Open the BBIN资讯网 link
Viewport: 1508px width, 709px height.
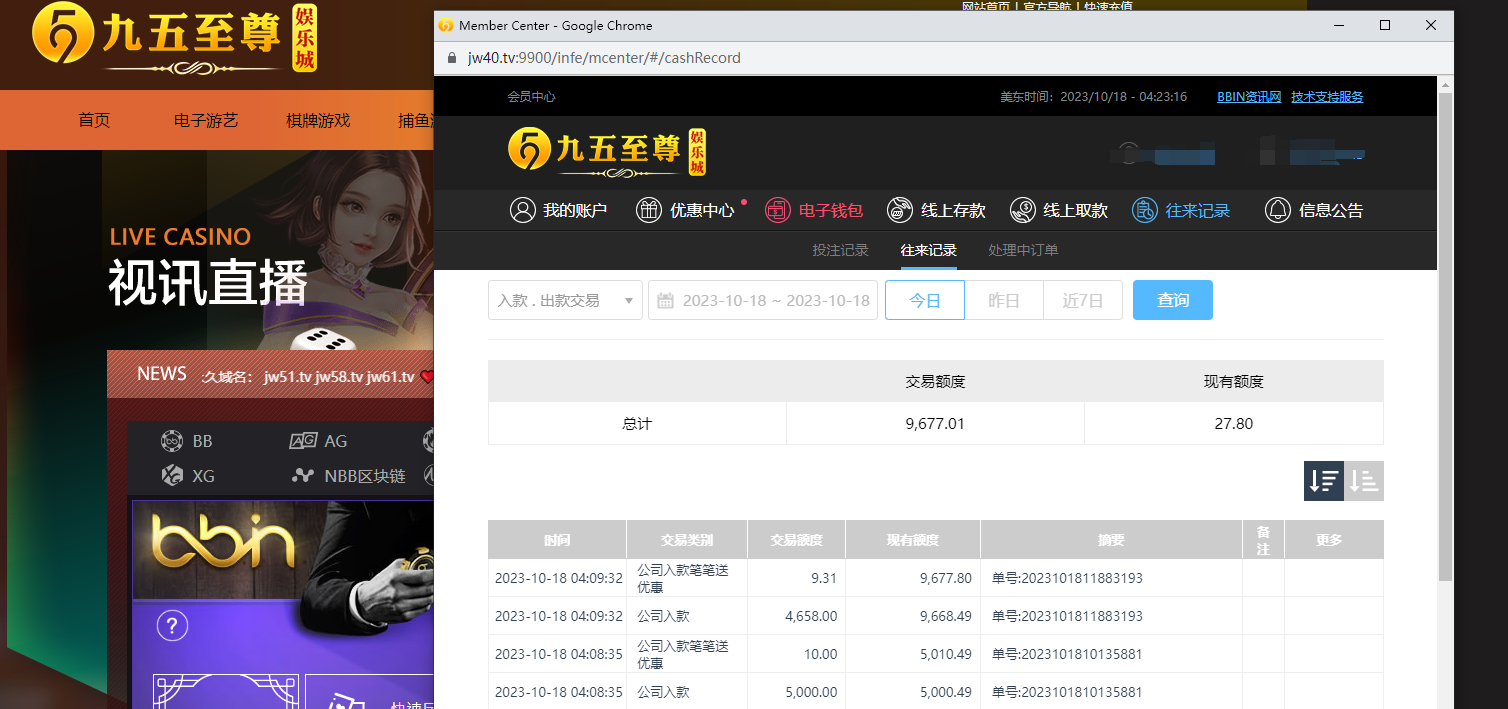(x=1248, y=97)
